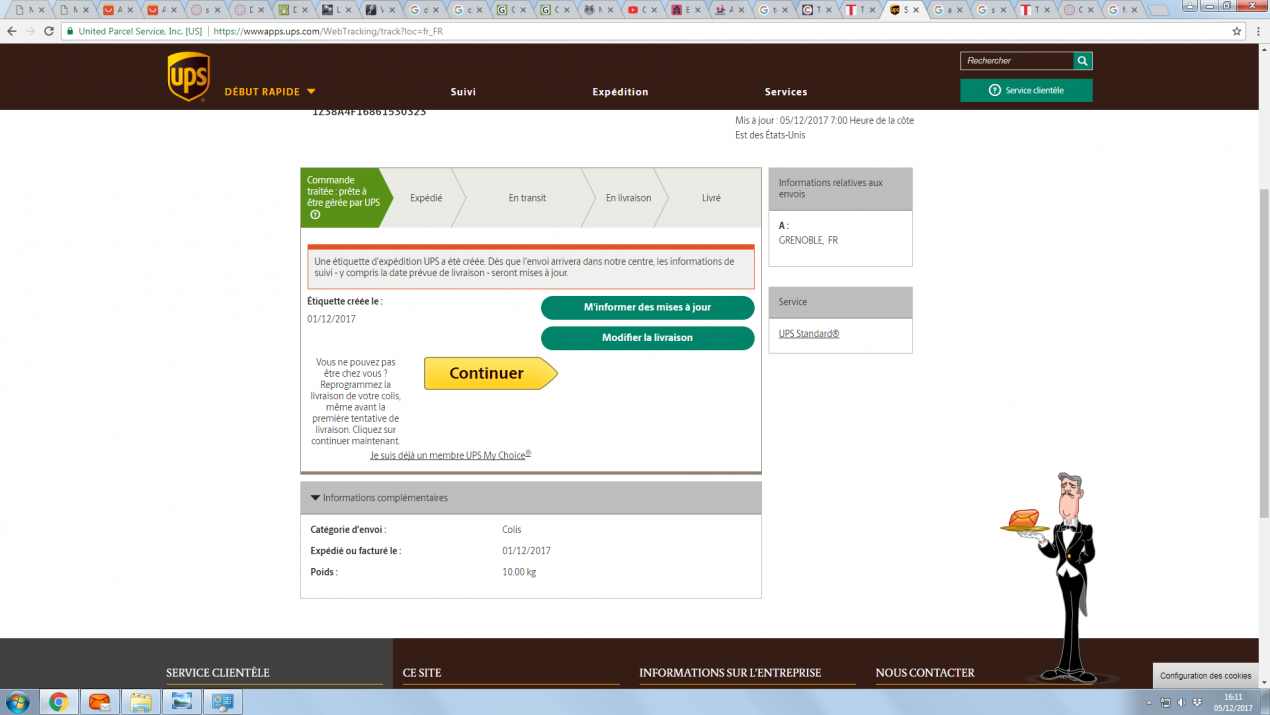Viewport: 1270px width, 715px height.
Task: Click the CE SITE footer heading
Action: (422, 673)
